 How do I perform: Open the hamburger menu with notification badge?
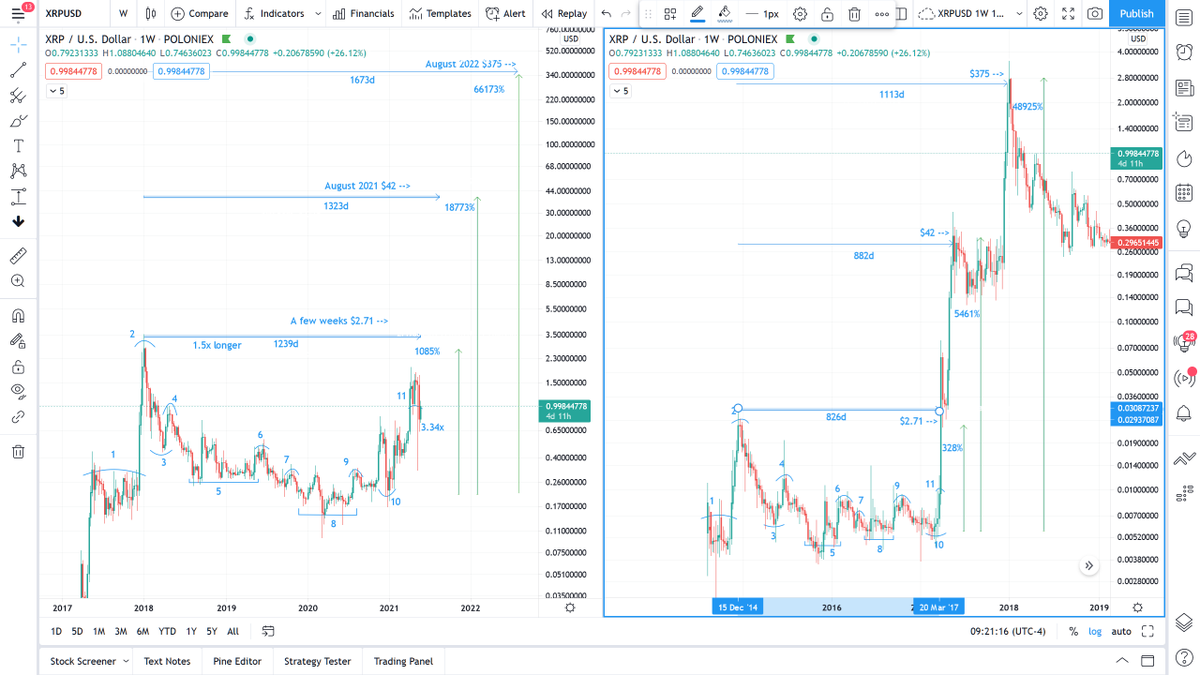pyautogui.click(x=19, y=13)
